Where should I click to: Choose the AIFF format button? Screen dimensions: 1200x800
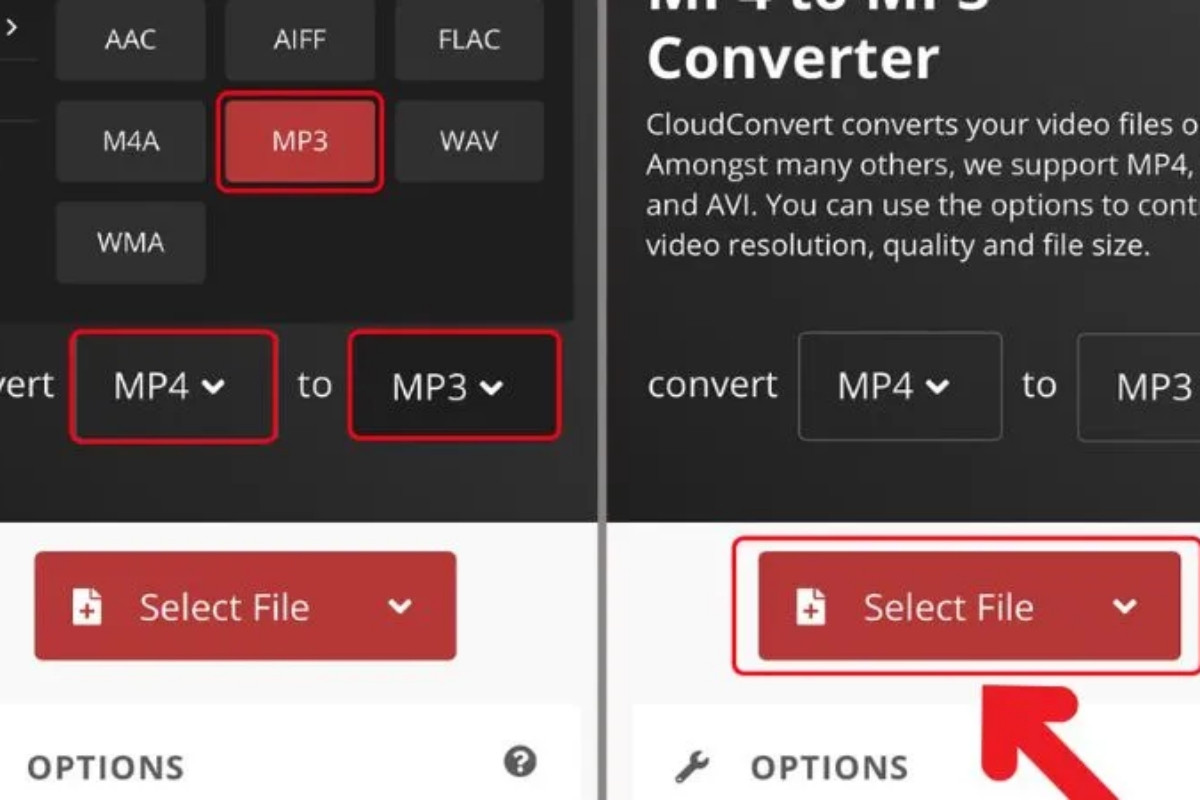(300, 40)
